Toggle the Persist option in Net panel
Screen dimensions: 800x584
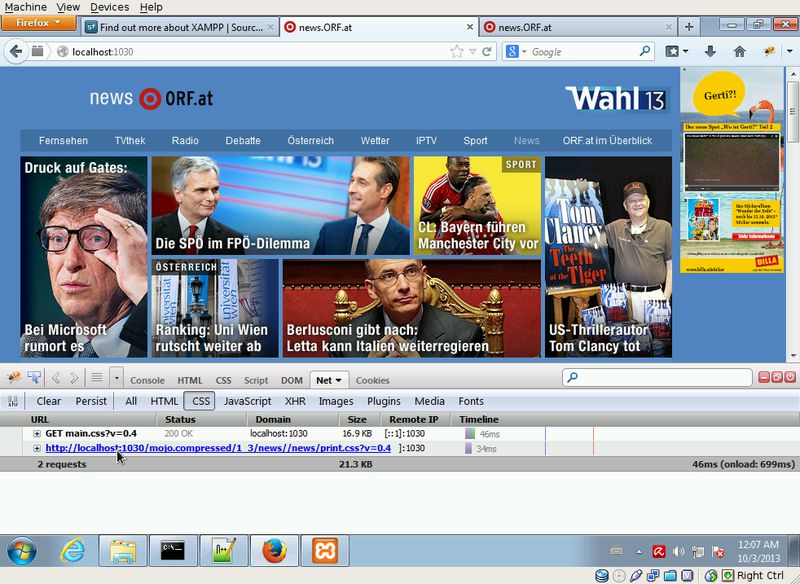91,401
